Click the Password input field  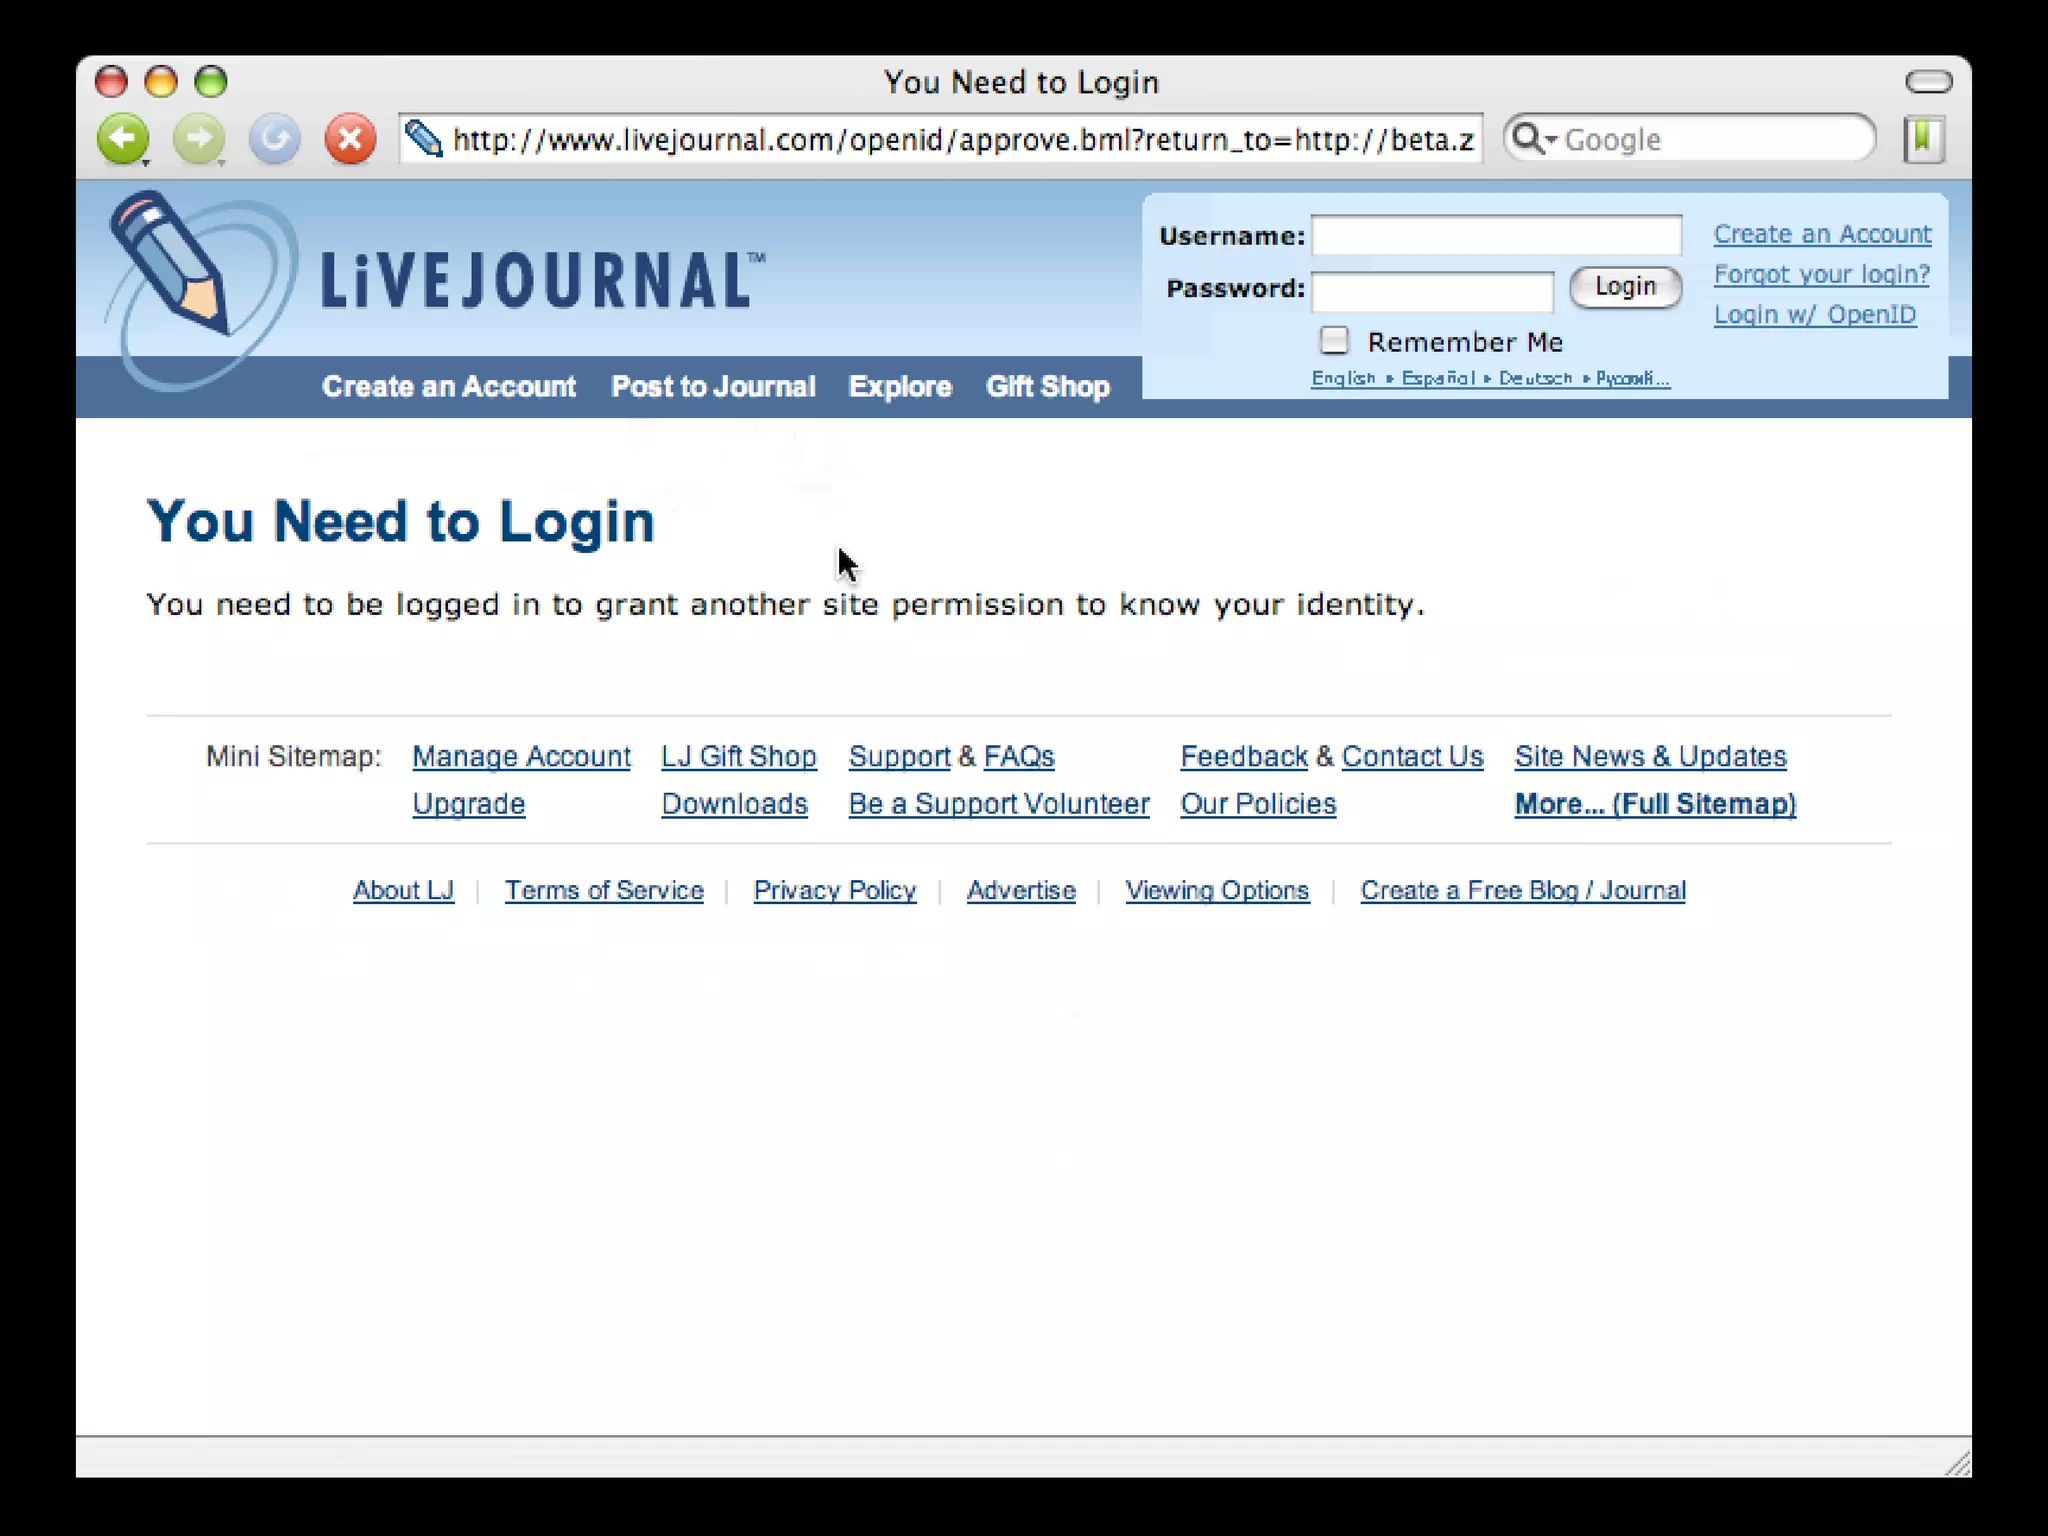click(x=1432, y=291)
